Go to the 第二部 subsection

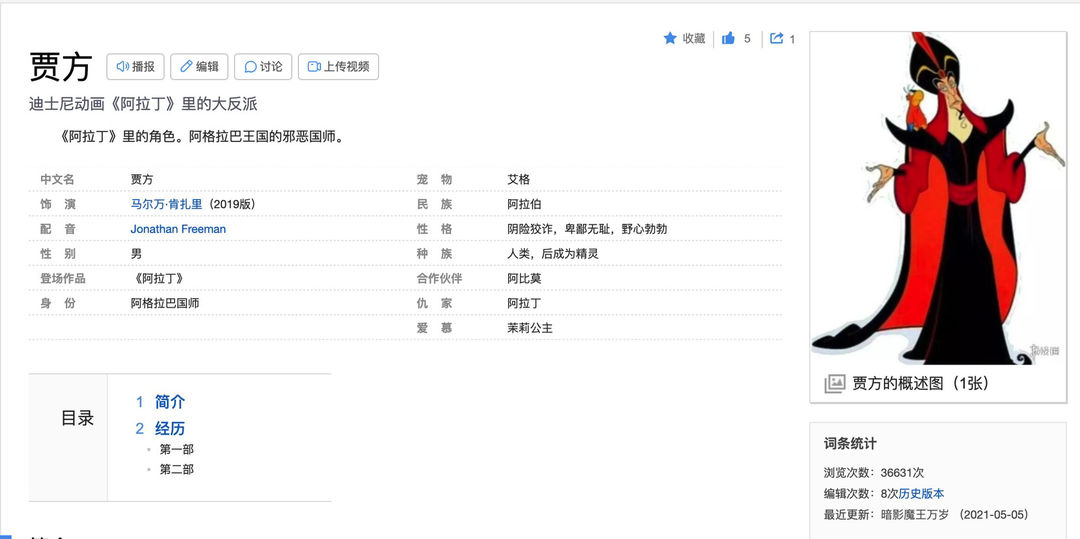(176, 469)
